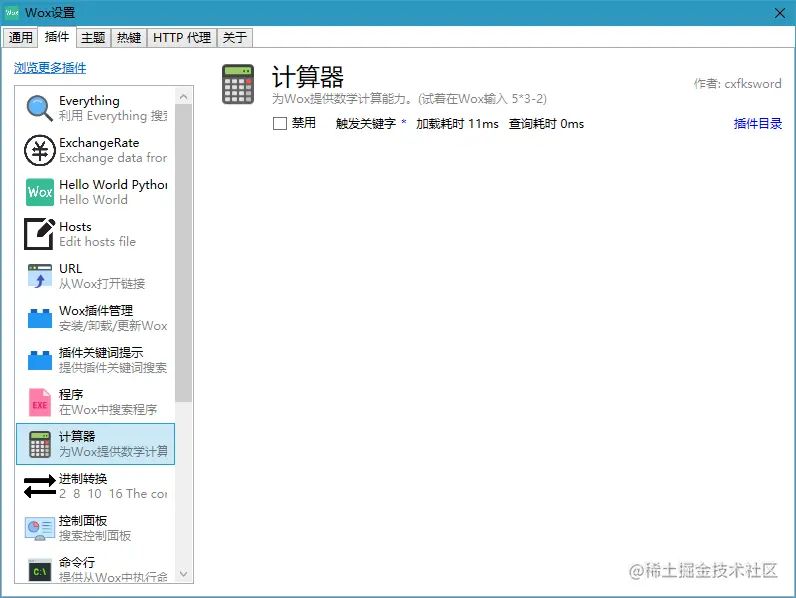Click the 从Wox打开链接 description
Screen dimensions: 796x598
pyautogui.click(x=102, y=284)
